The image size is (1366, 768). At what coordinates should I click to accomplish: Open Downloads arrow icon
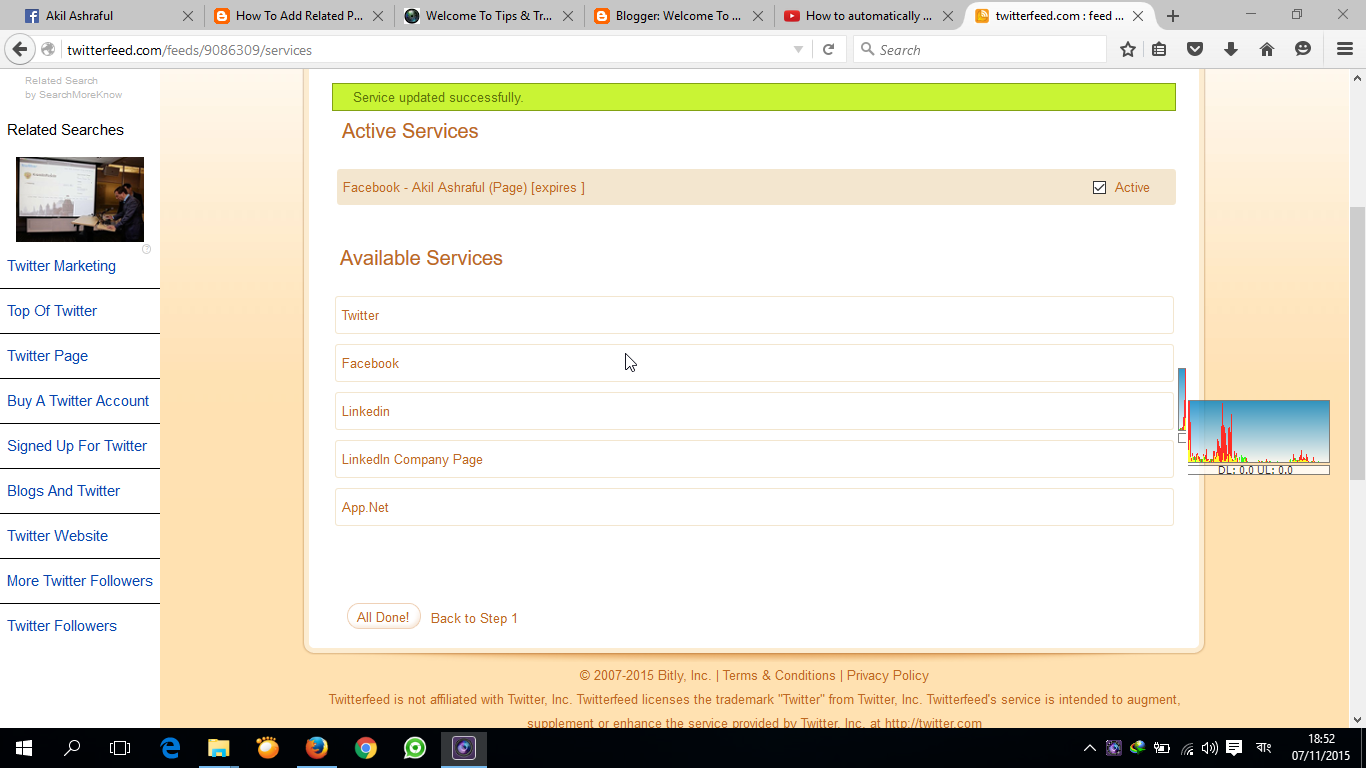pos(1231,49)
